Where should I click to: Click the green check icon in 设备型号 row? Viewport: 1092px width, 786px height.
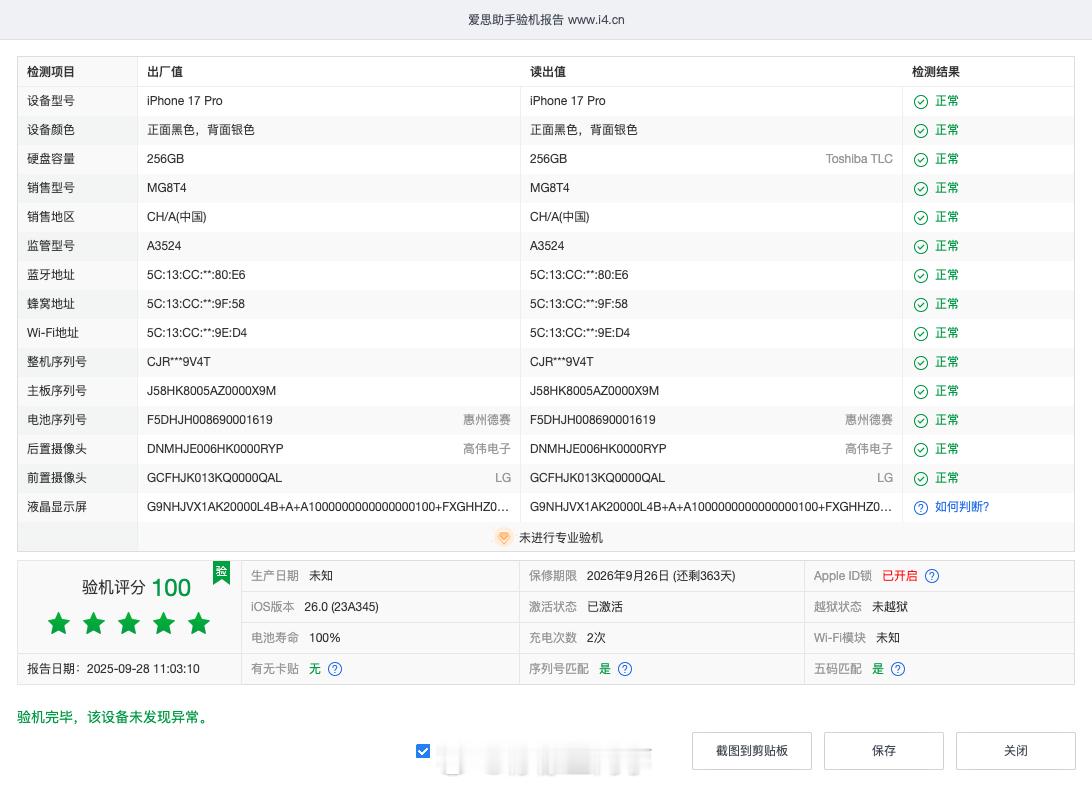point(921,102)
